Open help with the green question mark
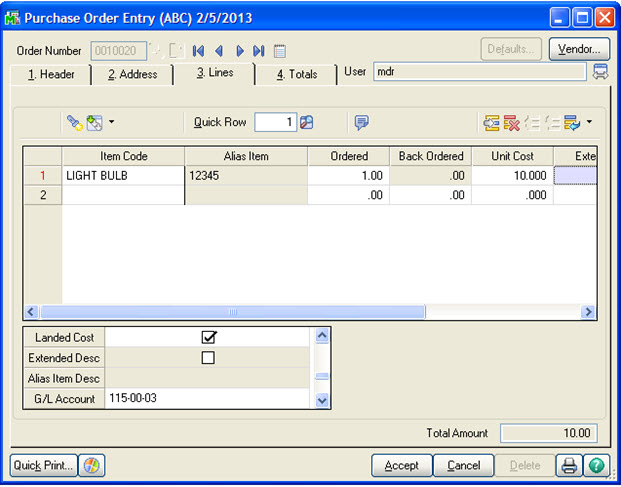The height and width of the screenshot is (487, 621). [x=596, y=465]
